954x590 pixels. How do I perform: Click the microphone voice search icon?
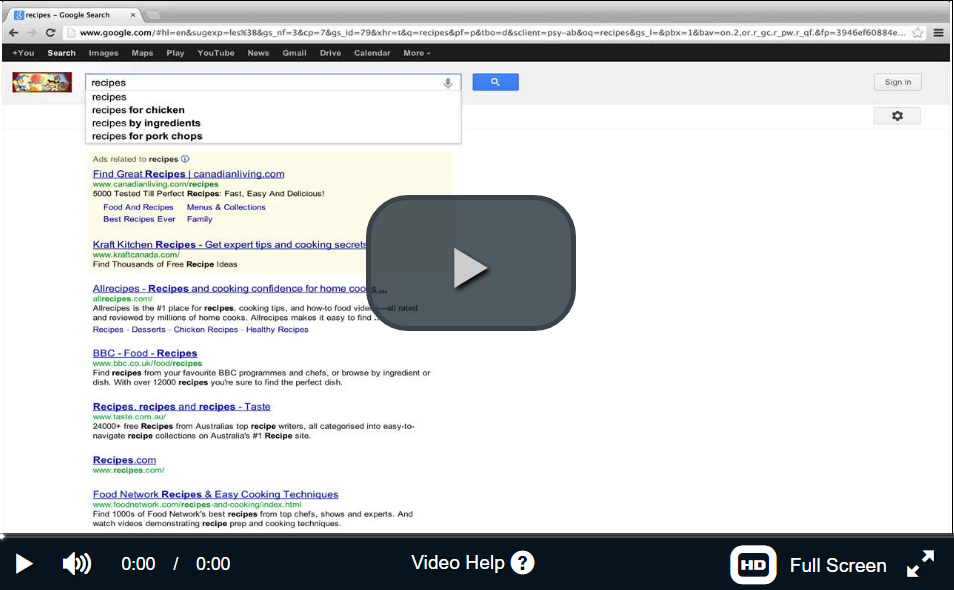pos(448,83)
